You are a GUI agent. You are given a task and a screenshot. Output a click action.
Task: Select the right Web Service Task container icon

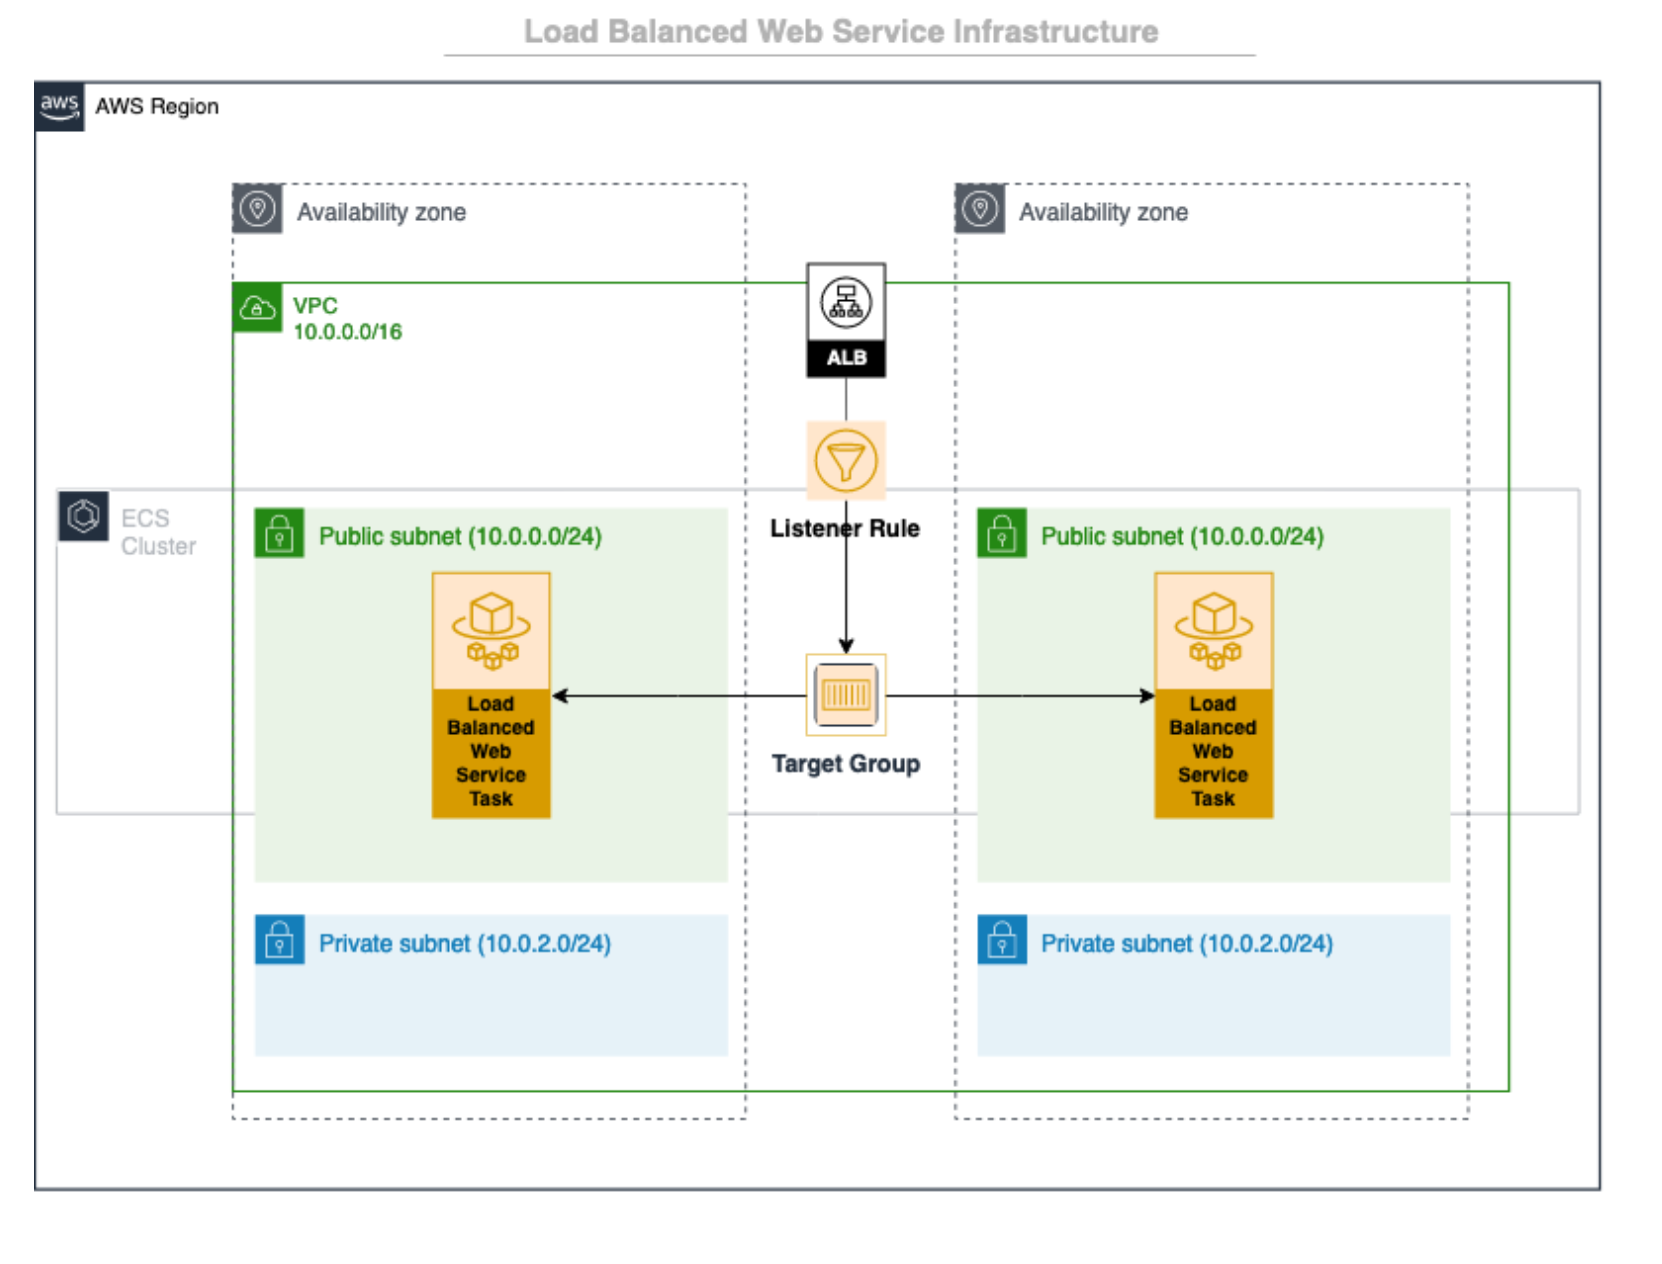click(1213, 631)
